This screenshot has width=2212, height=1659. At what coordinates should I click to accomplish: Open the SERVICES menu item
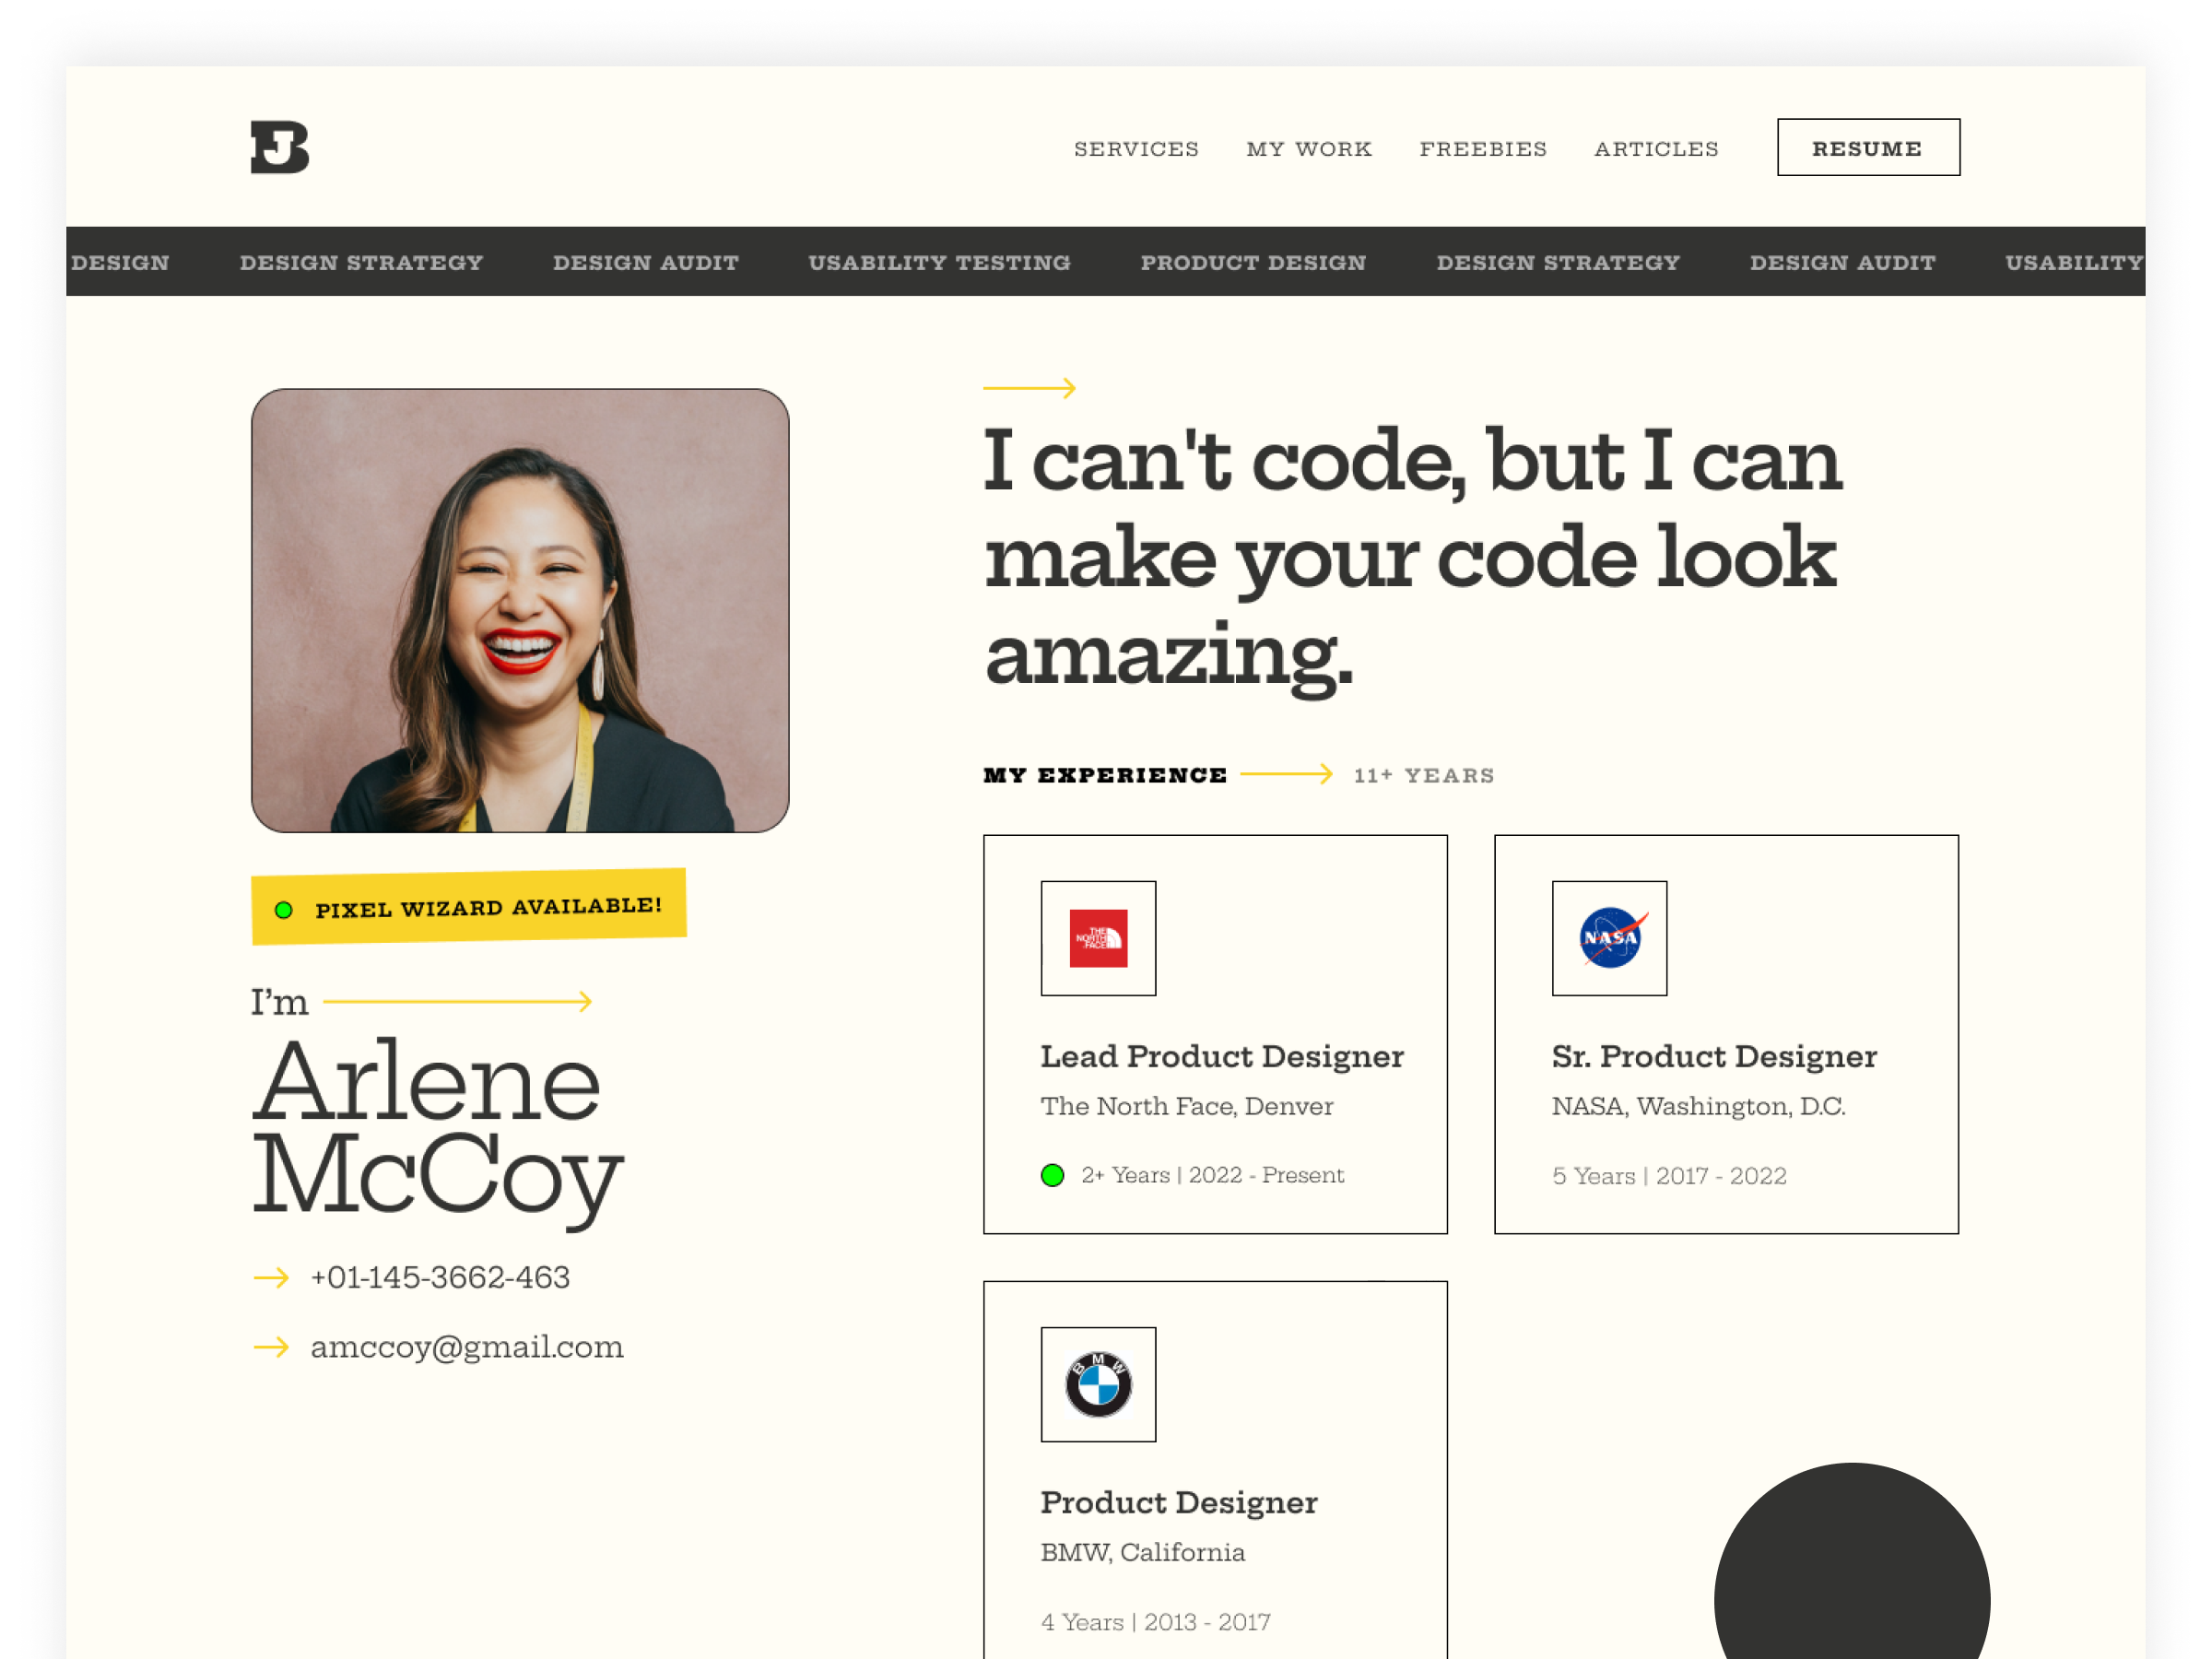pos(1136,148)
